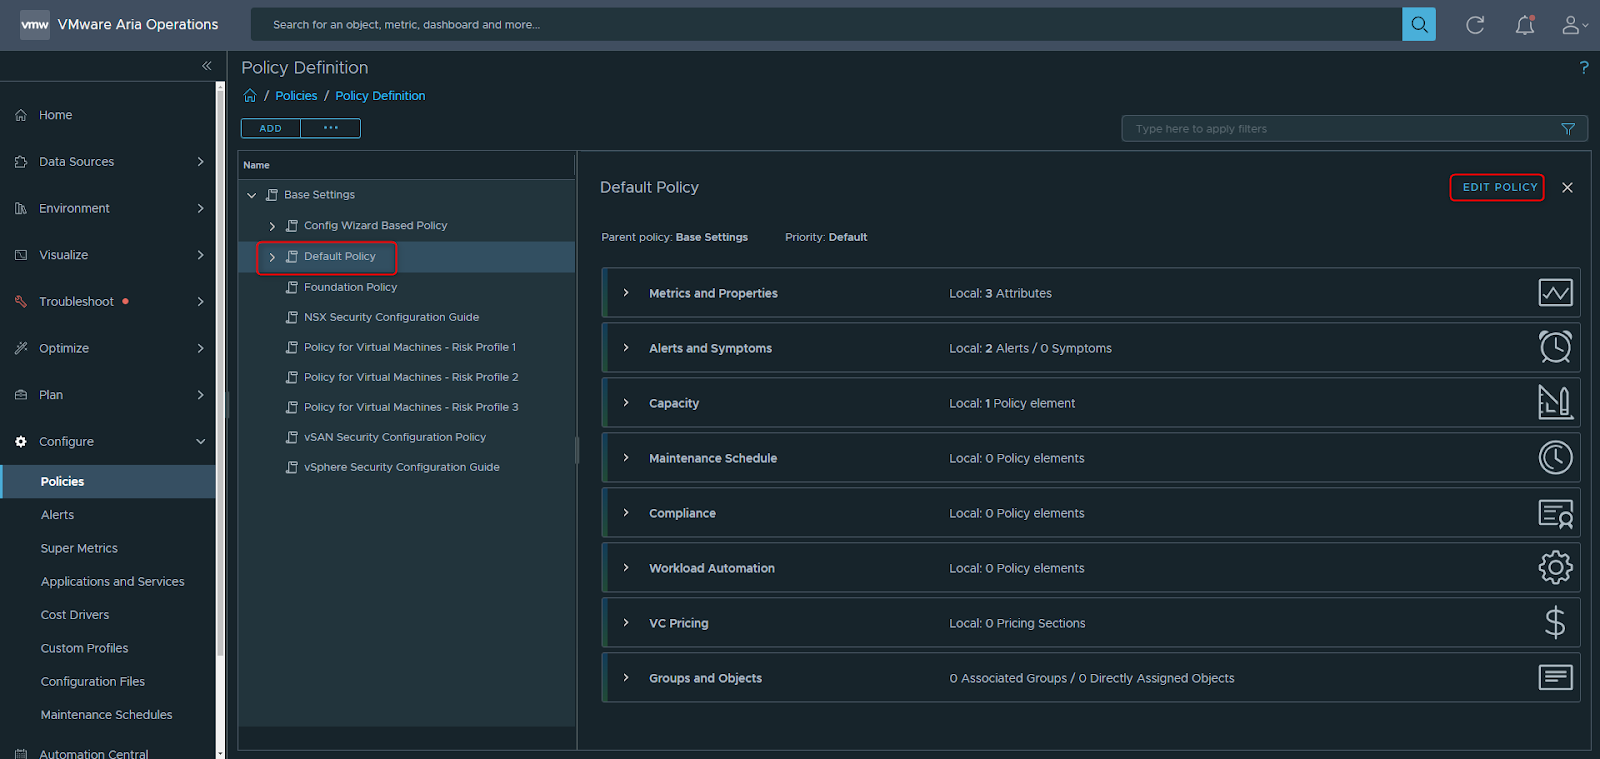Expand the Maintenance Schedule section
Image resolution: width=1600 pixels, height=759 pixels.
[626, 458]
